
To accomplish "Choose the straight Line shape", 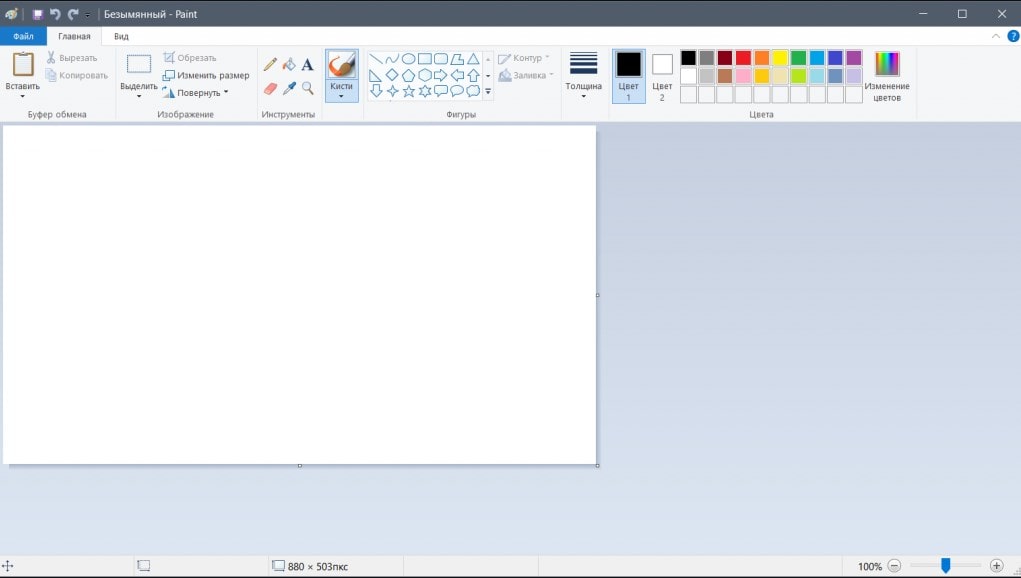I will [x=376, y=59].
